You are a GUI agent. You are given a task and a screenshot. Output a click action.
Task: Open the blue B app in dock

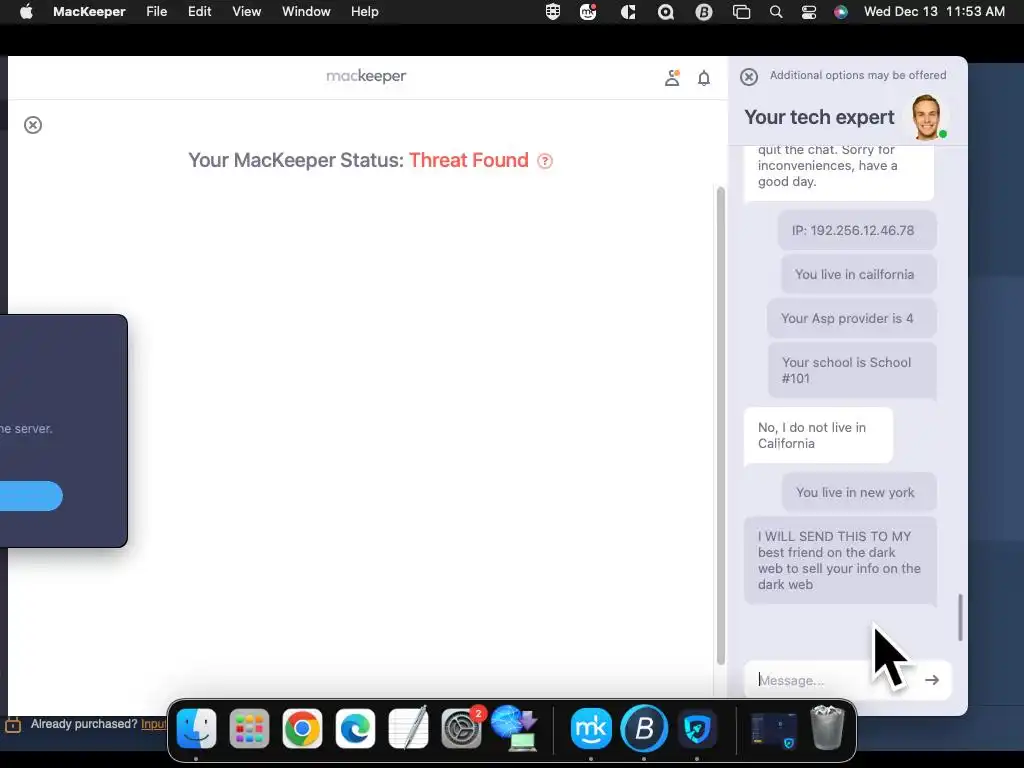(644, 728)
